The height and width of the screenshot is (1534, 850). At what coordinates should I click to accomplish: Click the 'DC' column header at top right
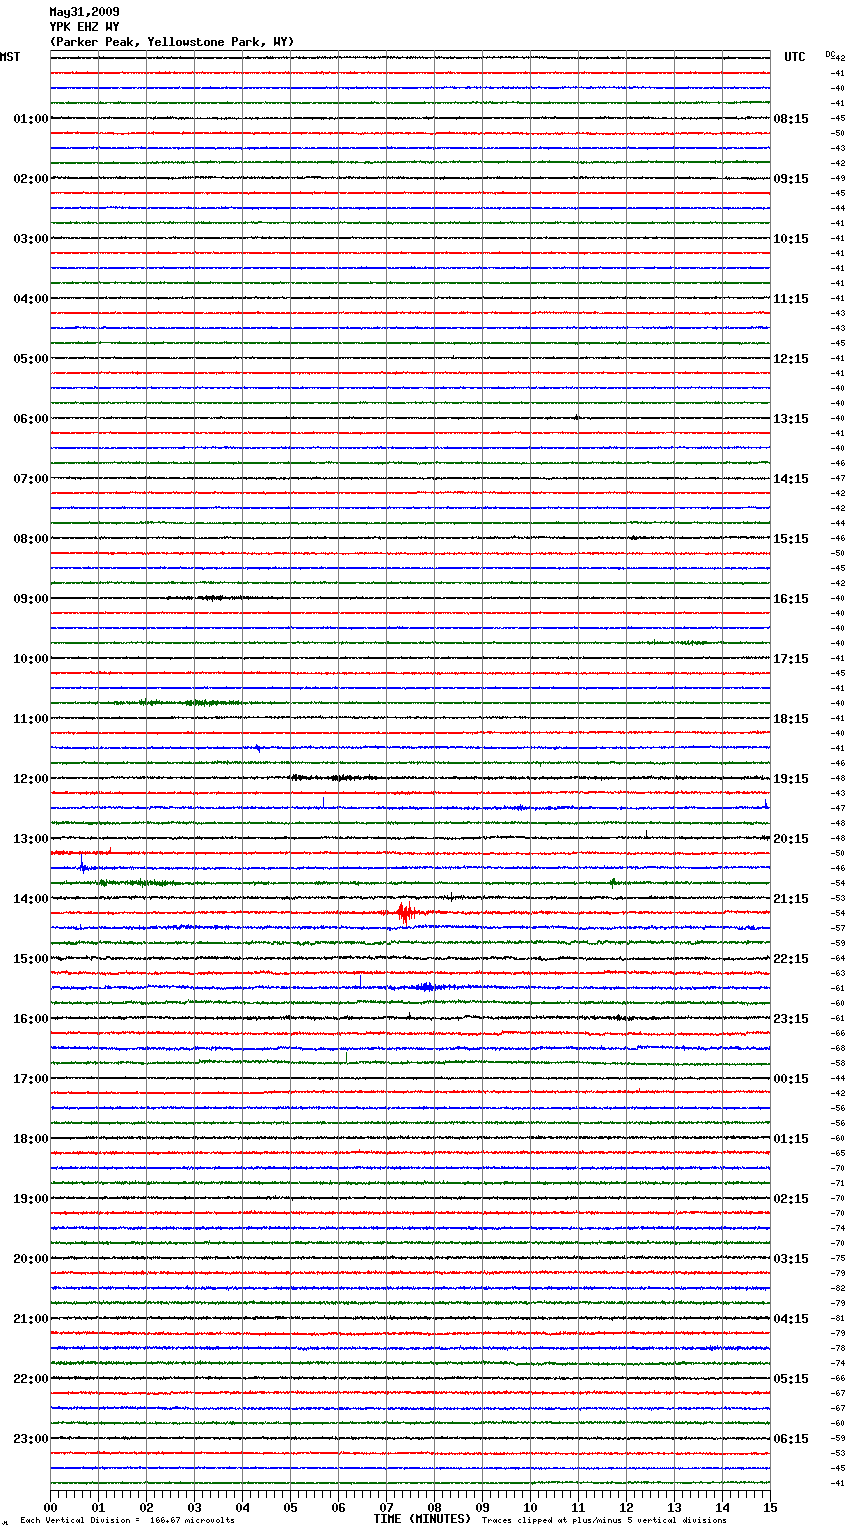[831, 54]
